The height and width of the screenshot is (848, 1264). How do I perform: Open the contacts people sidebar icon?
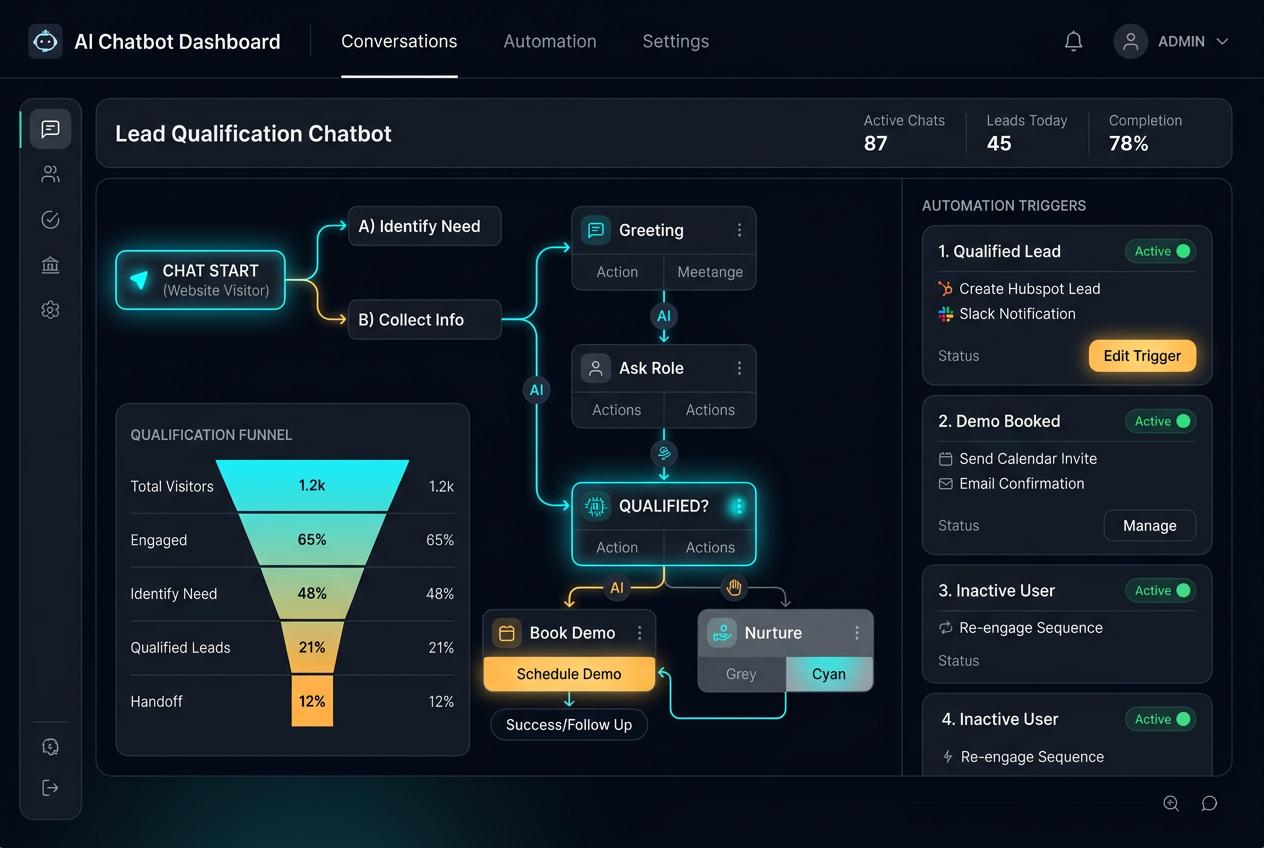click(x=50, y=174)
